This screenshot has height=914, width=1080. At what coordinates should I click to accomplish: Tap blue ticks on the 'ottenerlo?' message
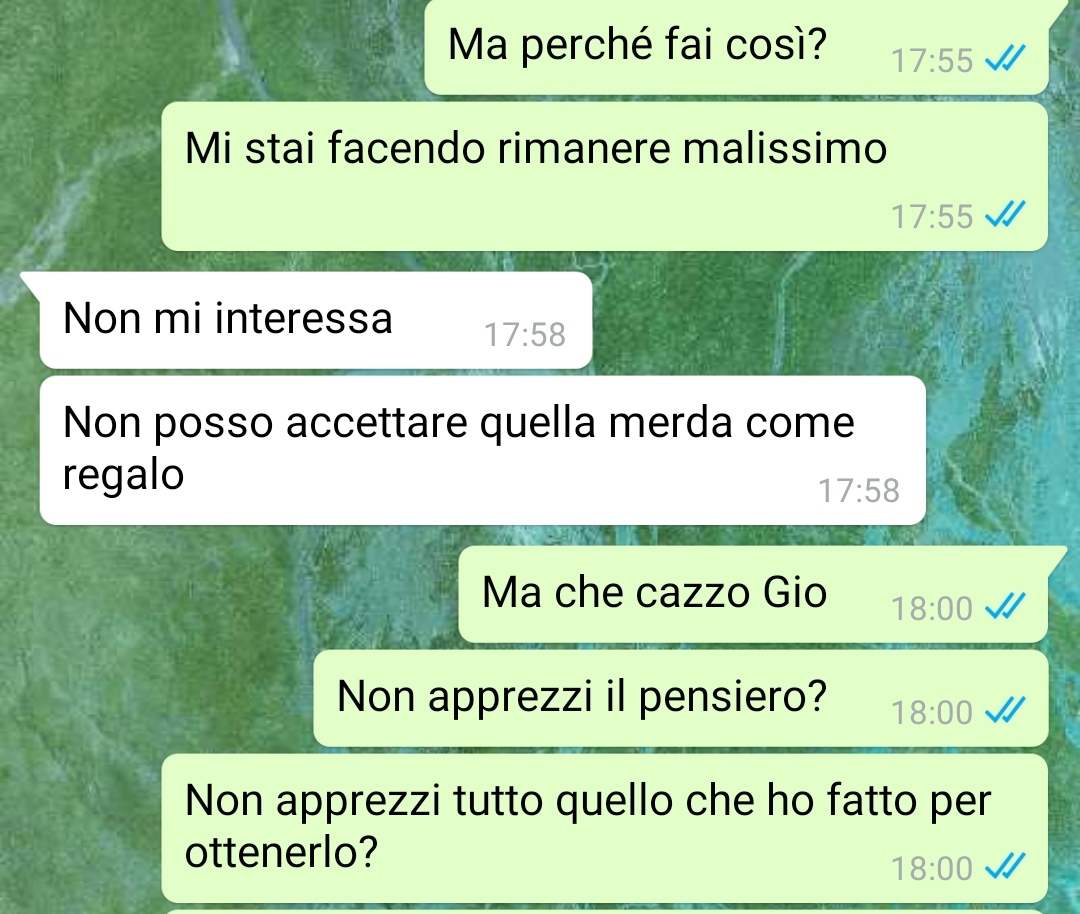coord(1005,866)
